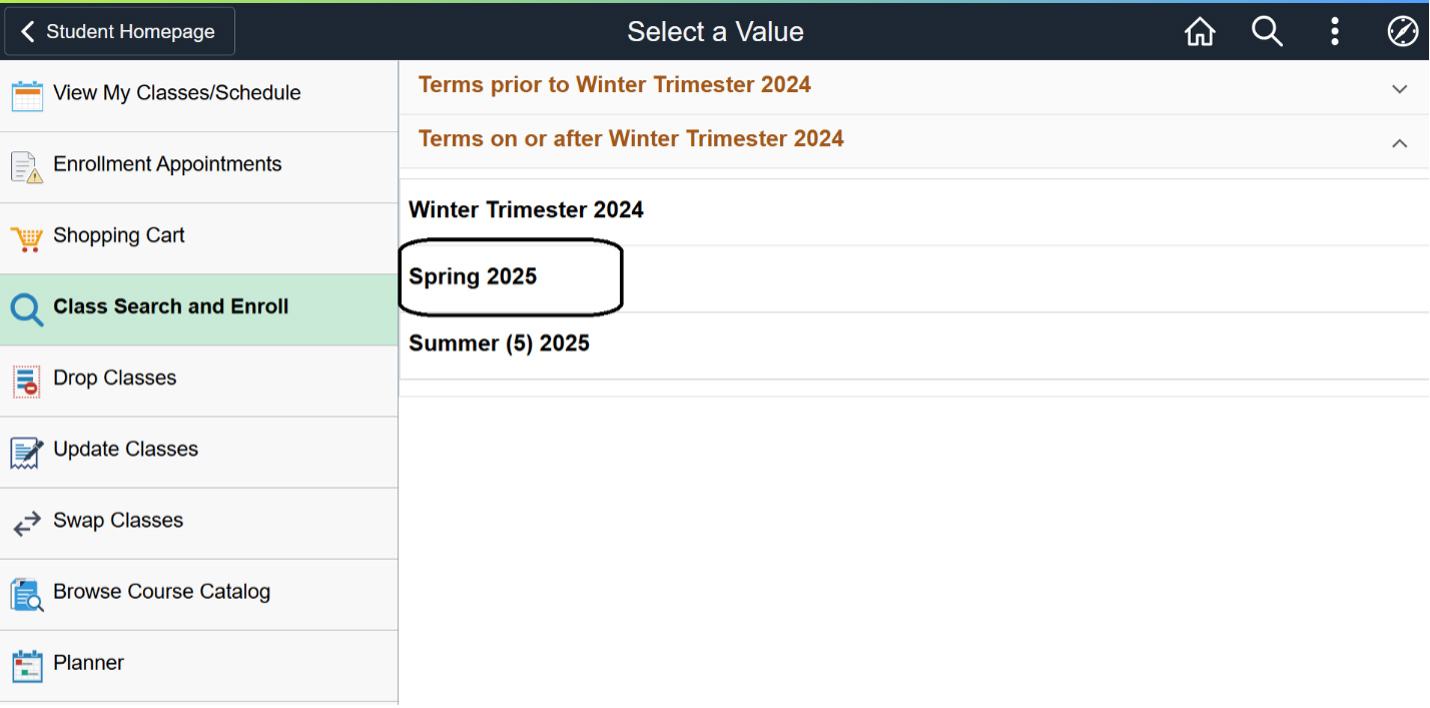Viewport: 1430px width, 708px height.
Task: Select Winter Trimester 2024 term
Action: click(x=526, y=210)
